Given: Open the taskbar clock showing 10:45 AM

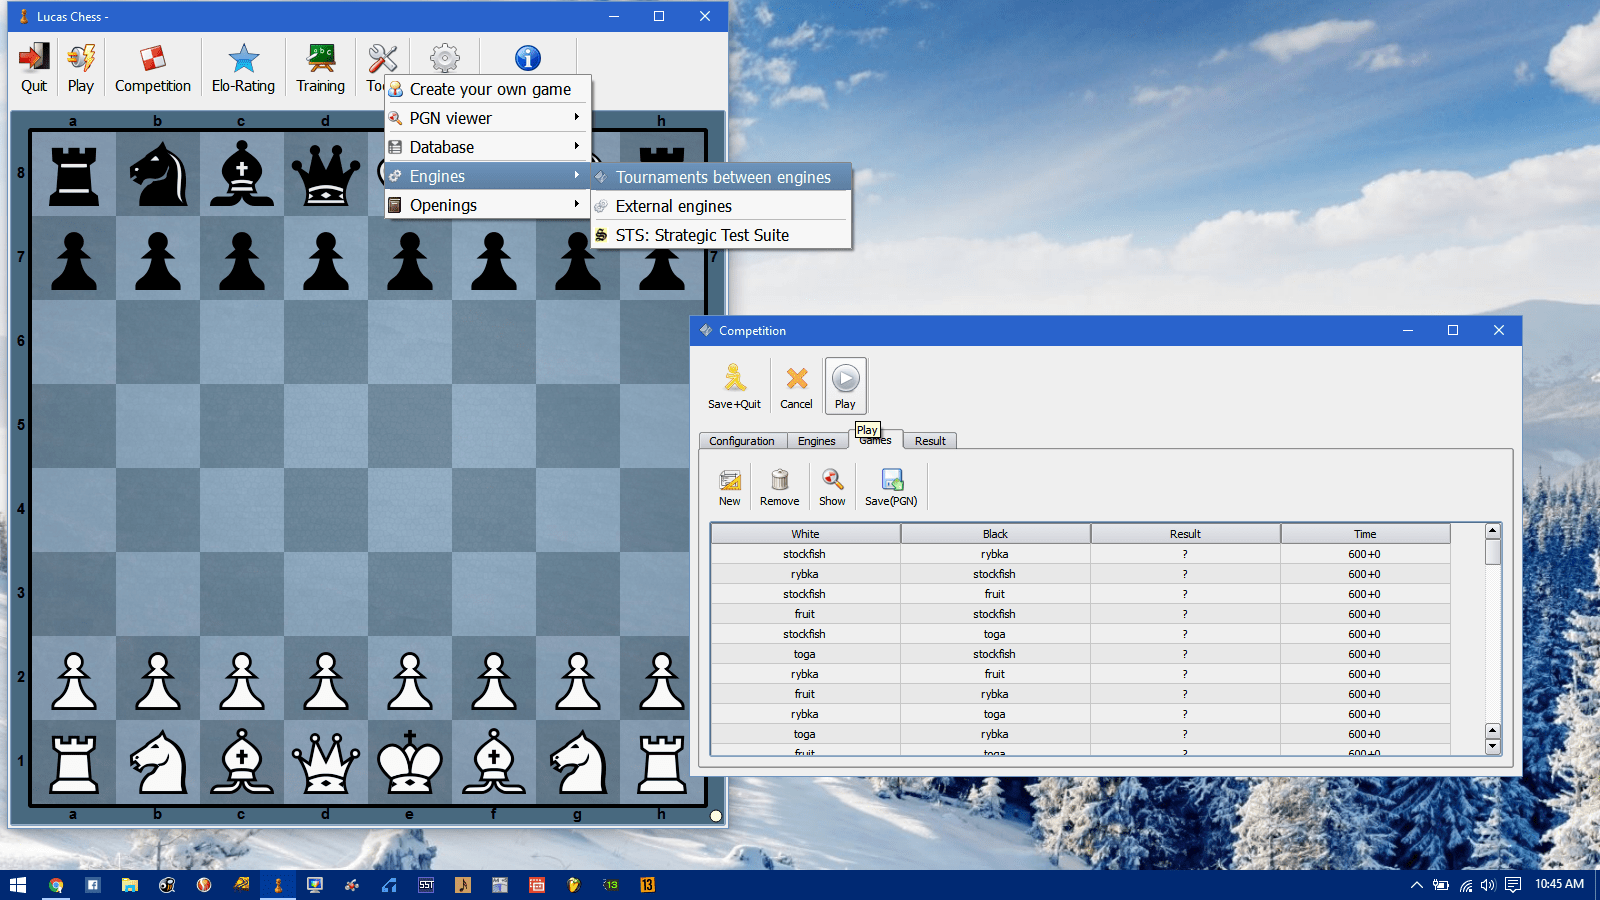Looking at the screenshot, I should [x=1559, y=884].
